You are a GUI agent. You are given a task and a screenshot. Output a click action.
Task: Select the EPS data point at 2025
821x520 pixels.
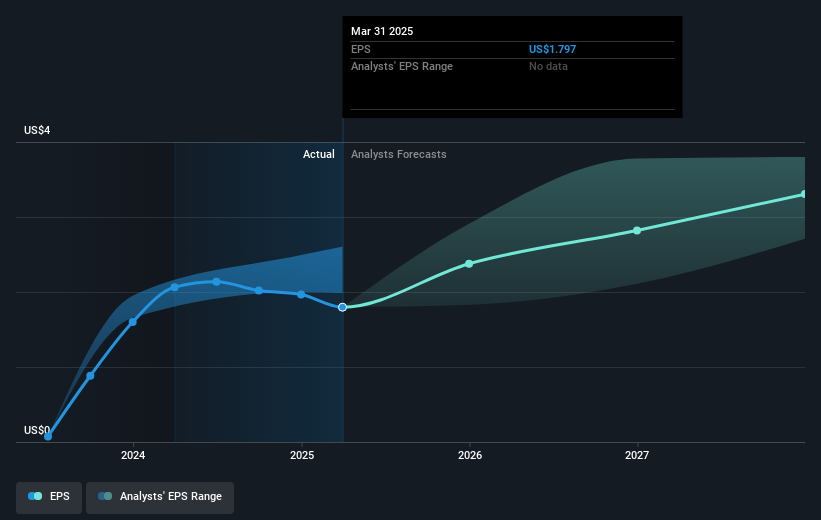[301, 294]
